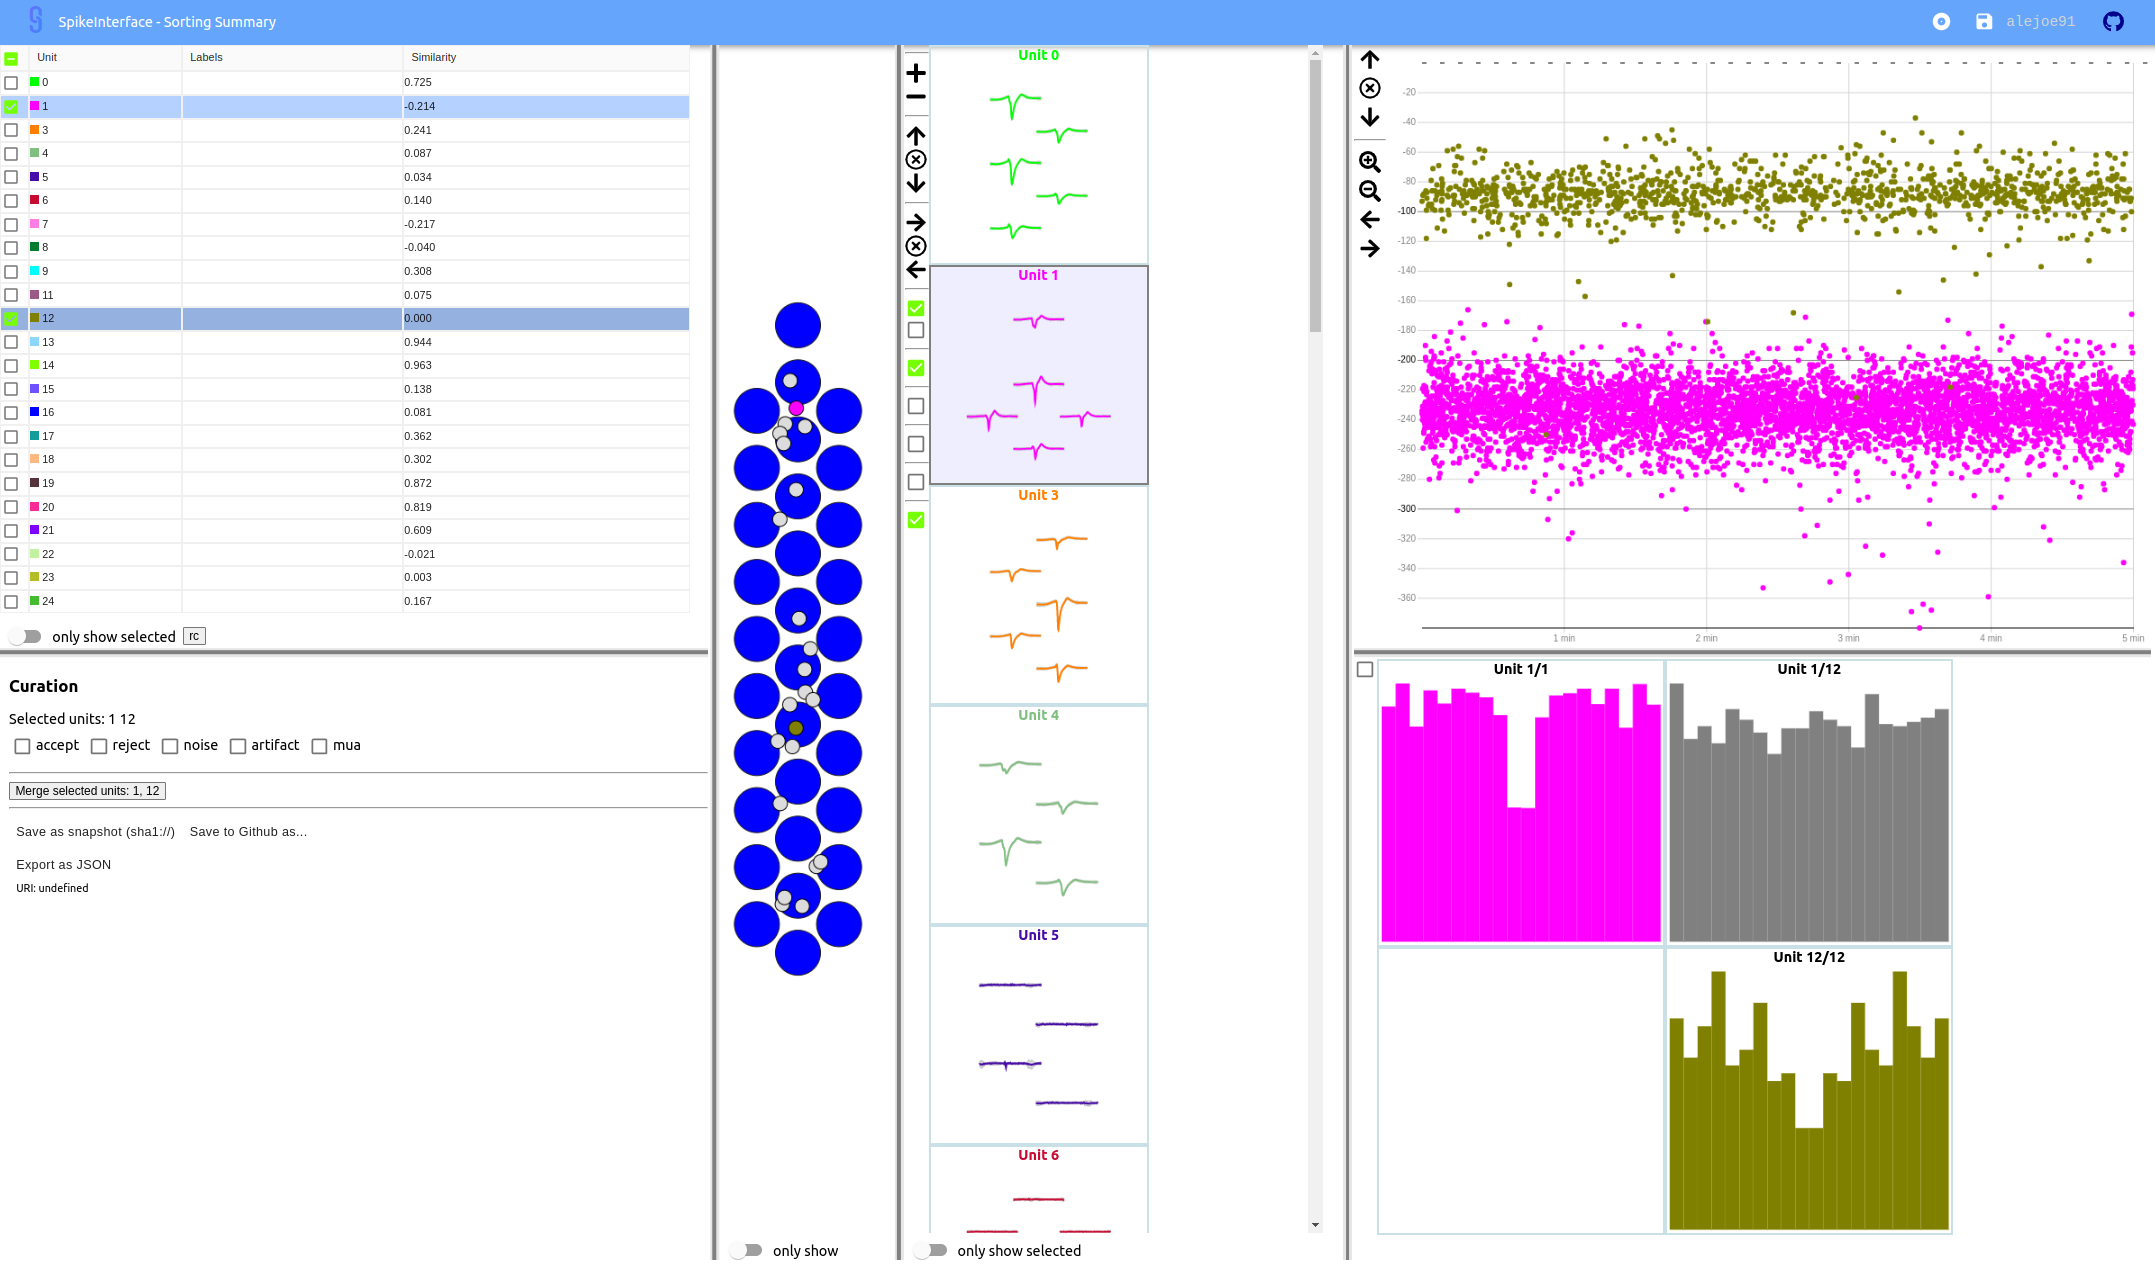
Task: Click Merge selected units: 1, 12 button
Action: pyautogui.click(x=87, y=791)
